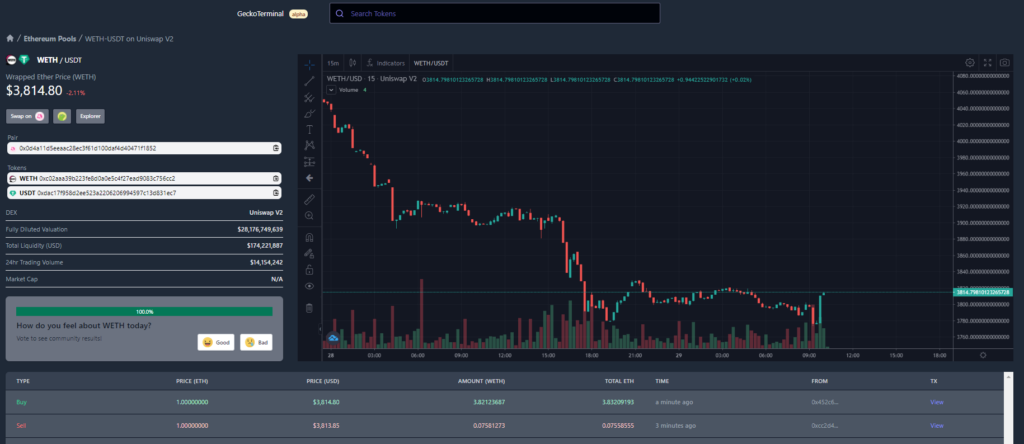Copy the USDT token address
The image size is (1024, 444).
pyautogui.click(x=276, y=193)
